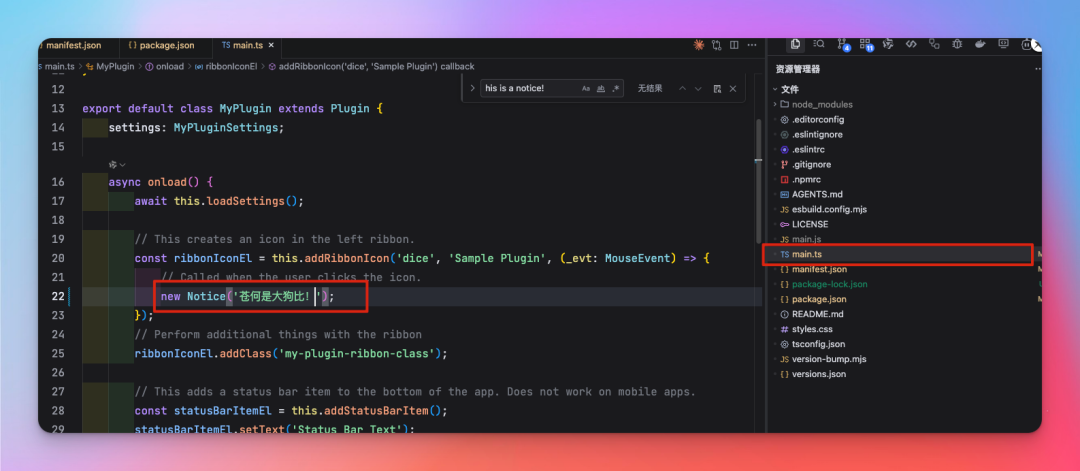Close the find widget

(x=733, y=89)
